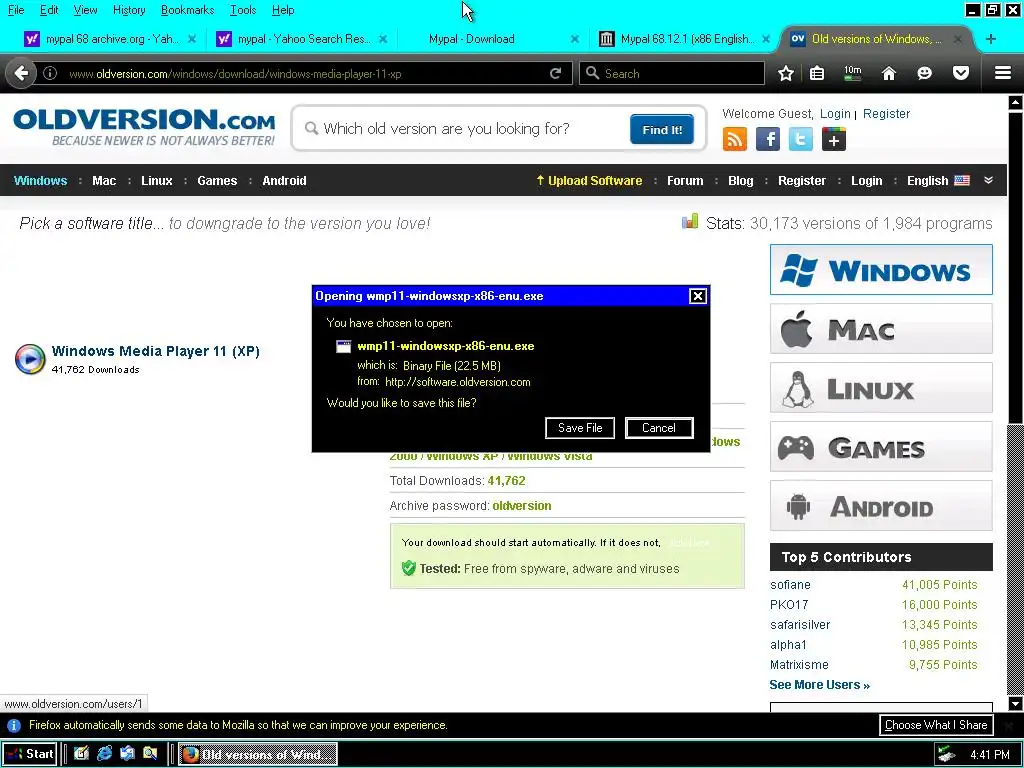Click the first quick launch taskbar icon

pos(81,754)
